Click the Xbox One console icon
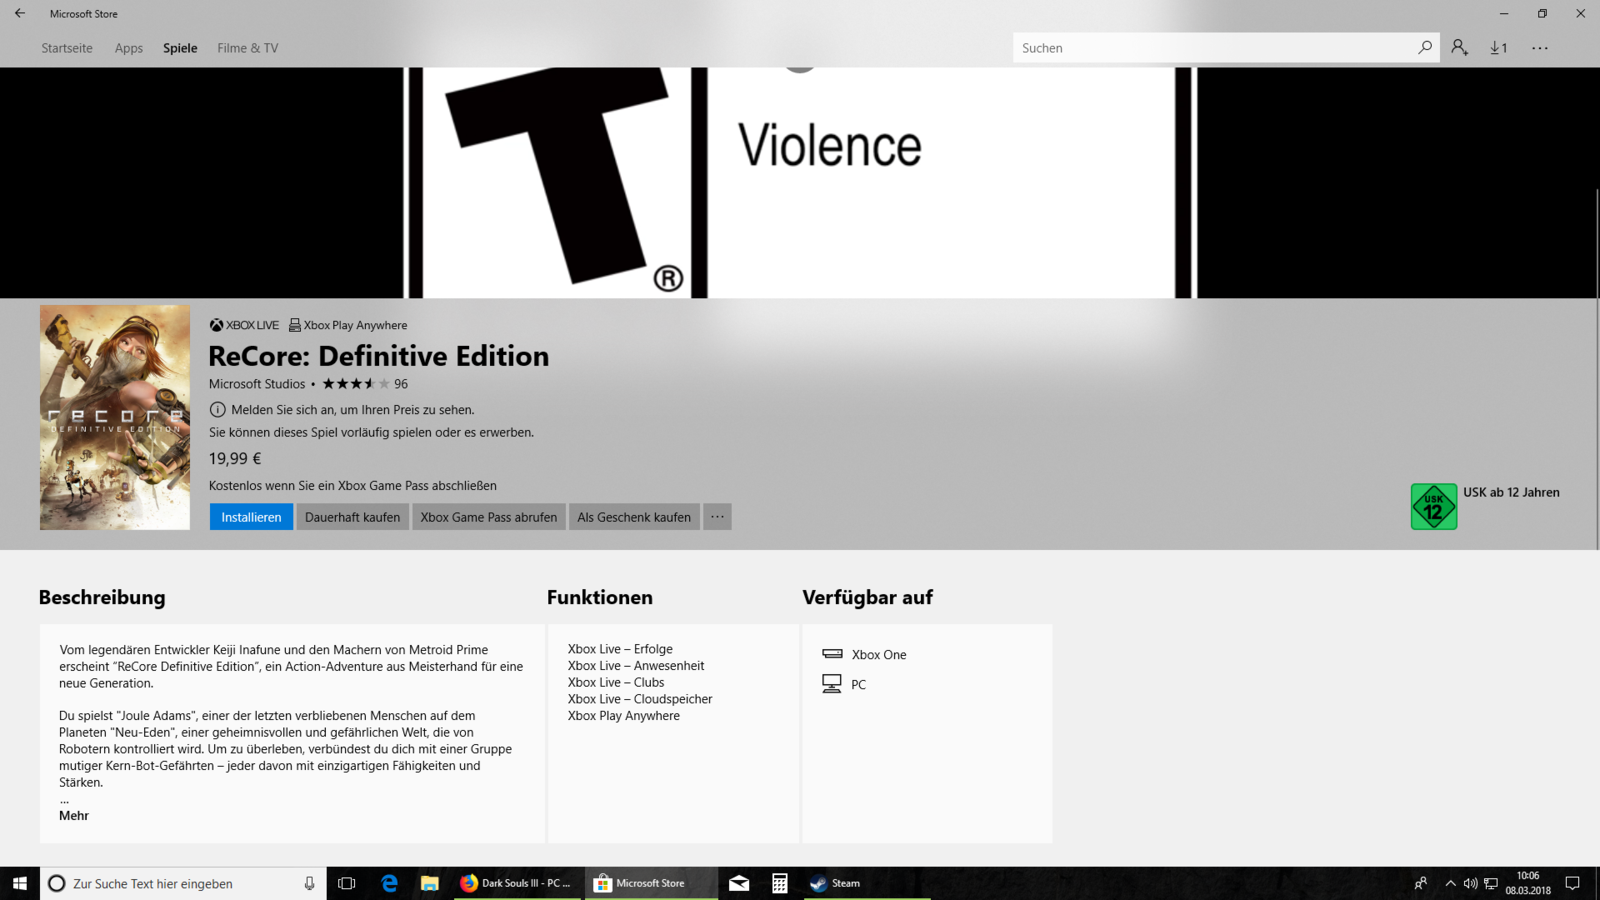This screenshot has height=900, width=1600. (x=832, y=654)
